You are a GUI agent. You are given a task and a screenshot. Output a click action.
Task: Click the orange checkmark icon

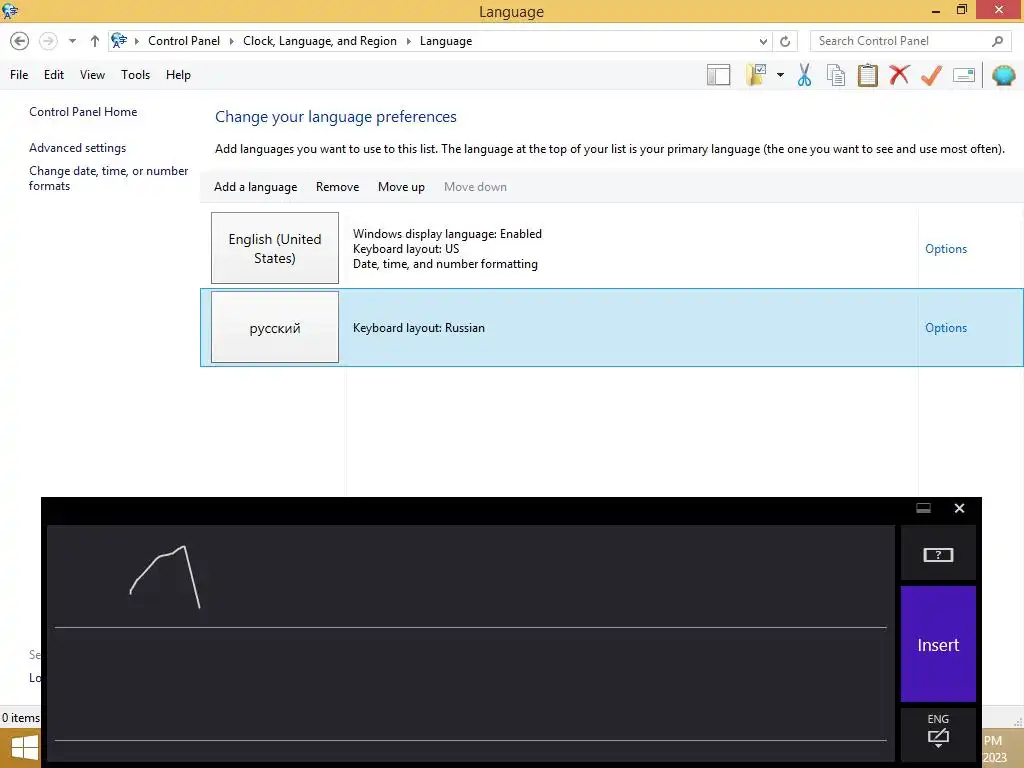pos(931,75)
